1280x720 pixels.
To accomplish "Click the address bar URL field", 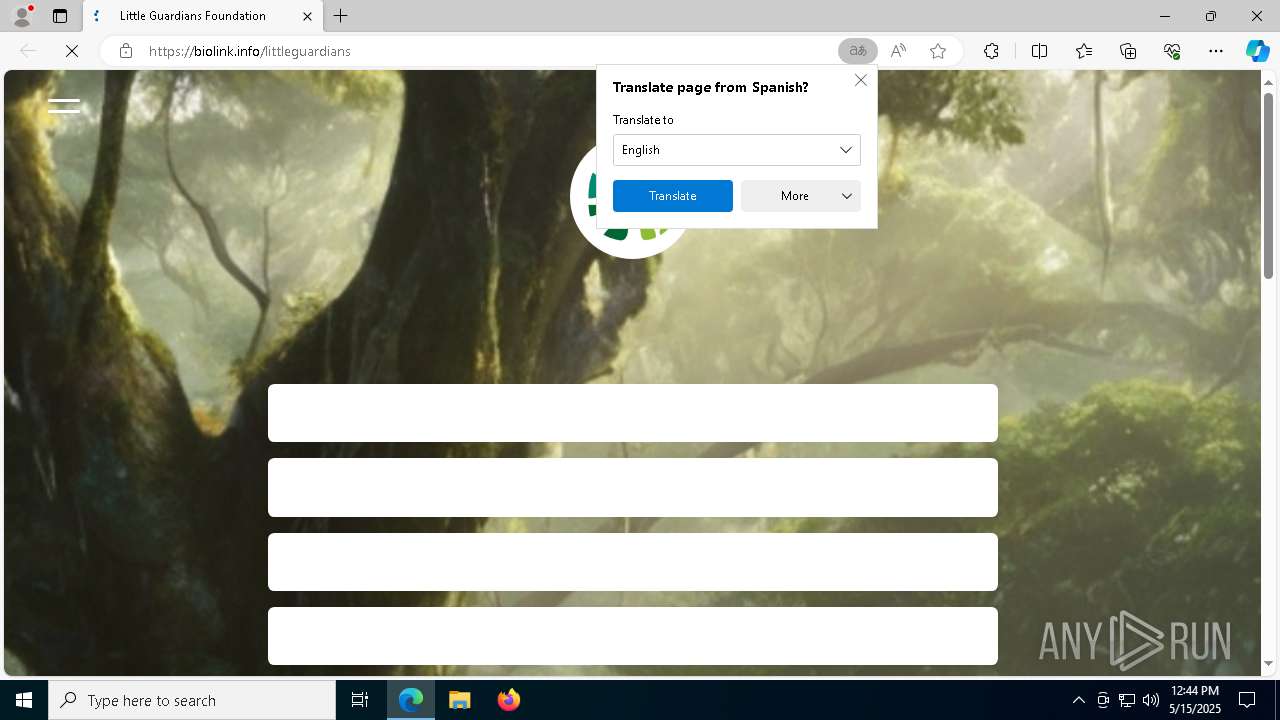I will coord(490,51).
